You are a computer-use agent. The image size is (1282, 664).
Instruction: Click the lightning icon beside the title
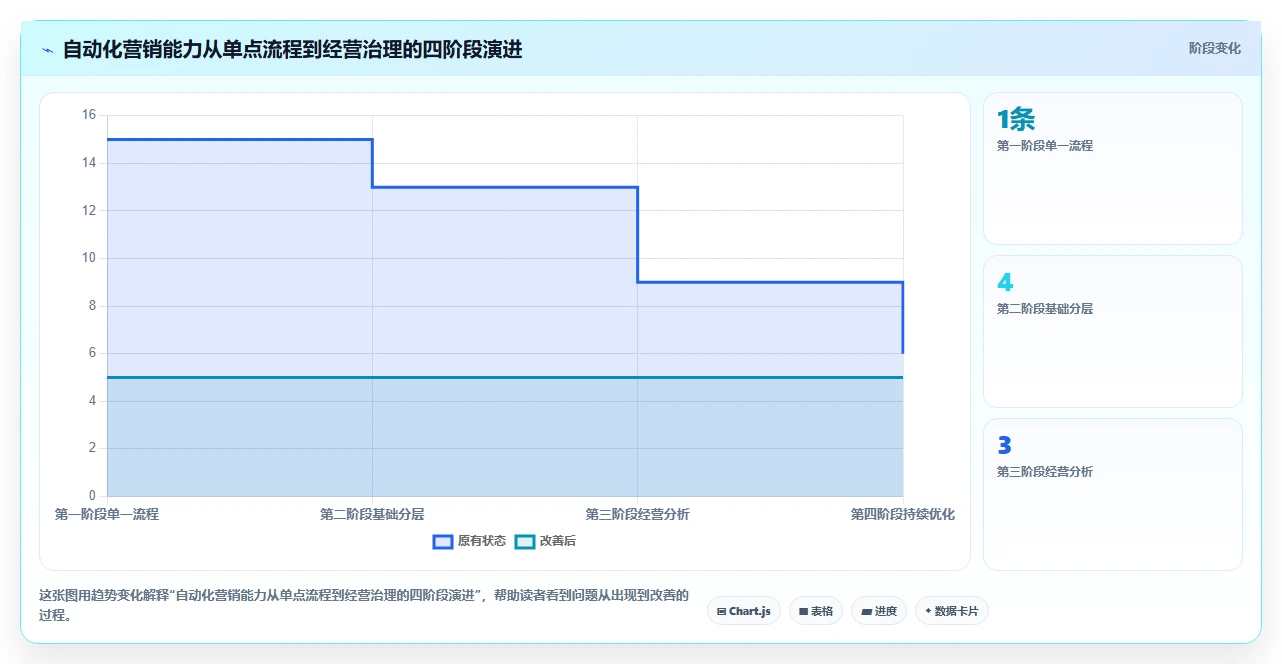[x=47, y=50]
